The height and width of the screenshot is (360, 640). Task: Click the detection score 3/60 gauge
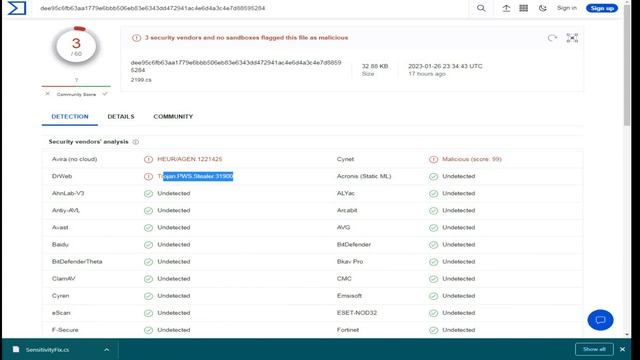coord(76,47)
